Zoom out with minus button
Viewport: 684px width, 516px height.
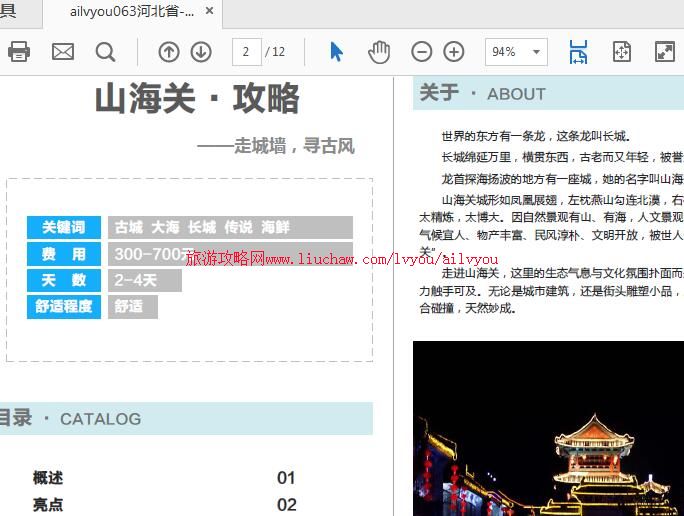click(422, 52)
